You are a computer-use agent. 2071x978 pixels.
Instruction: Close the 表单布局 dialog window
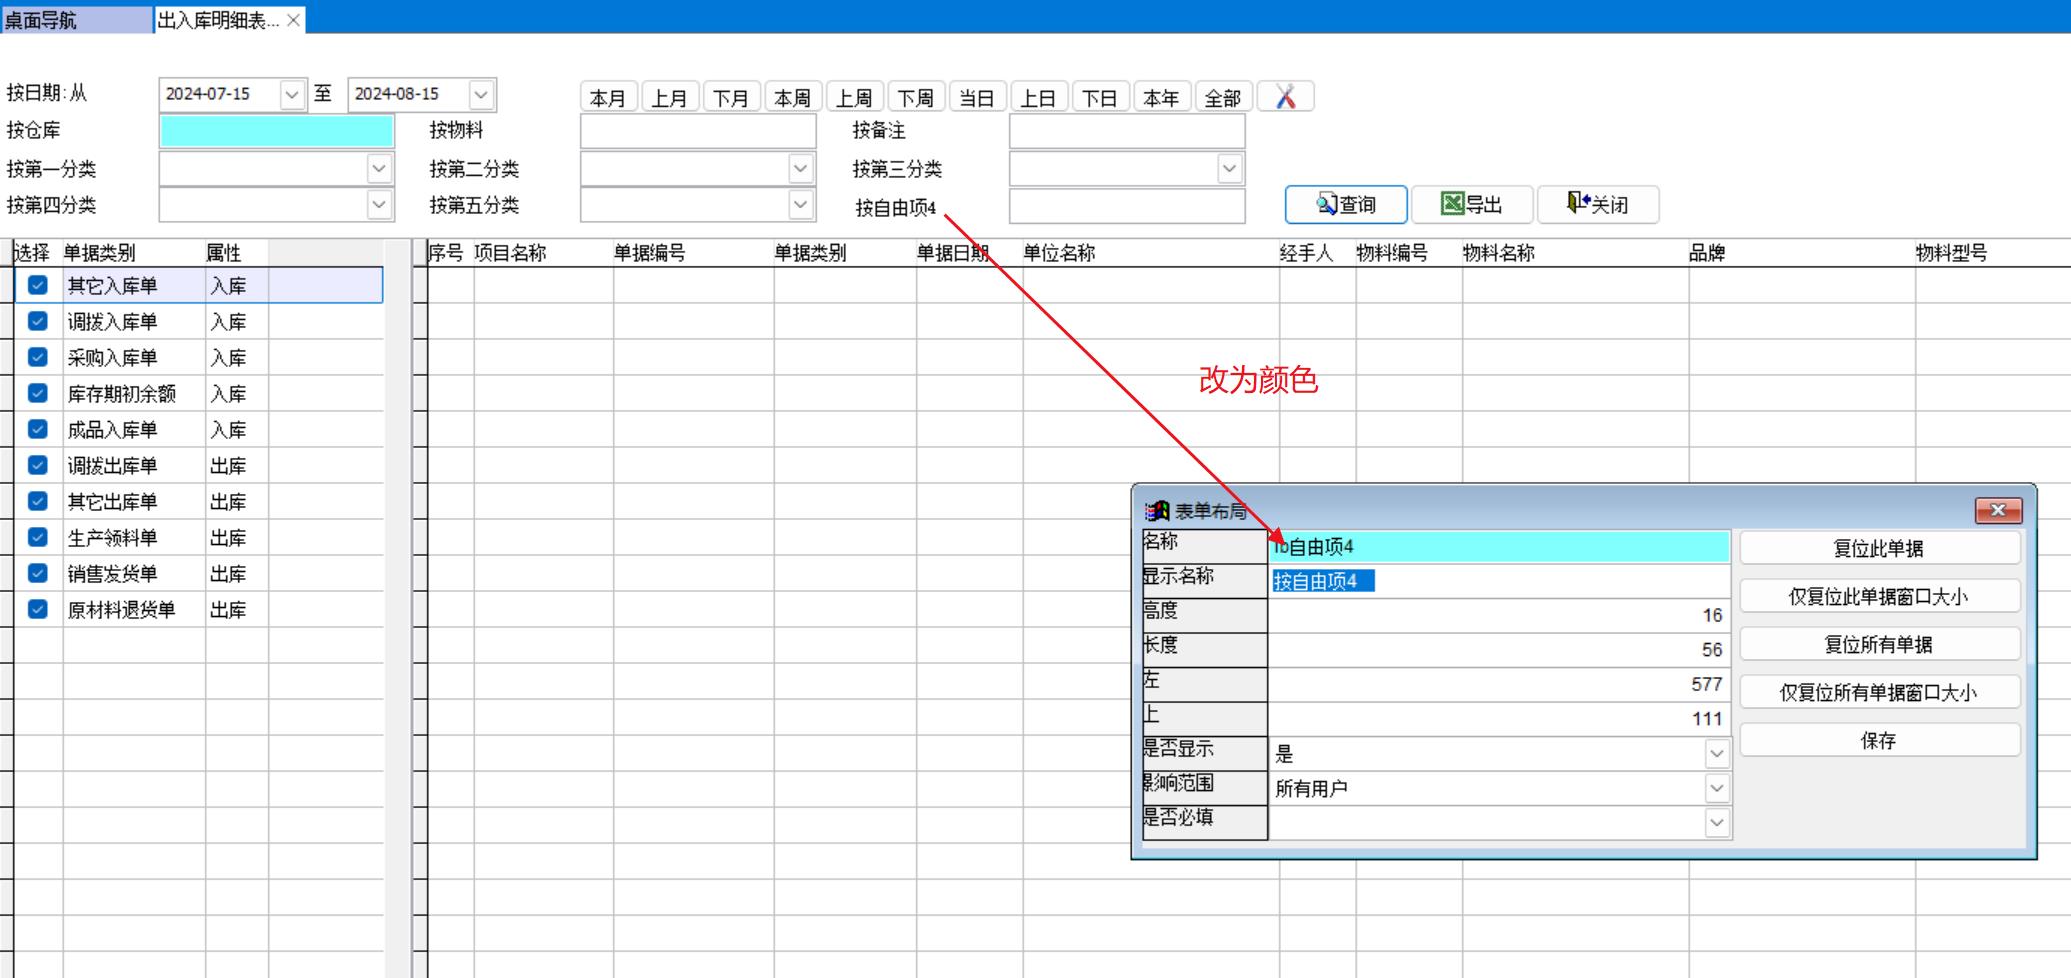(1997, 510)
